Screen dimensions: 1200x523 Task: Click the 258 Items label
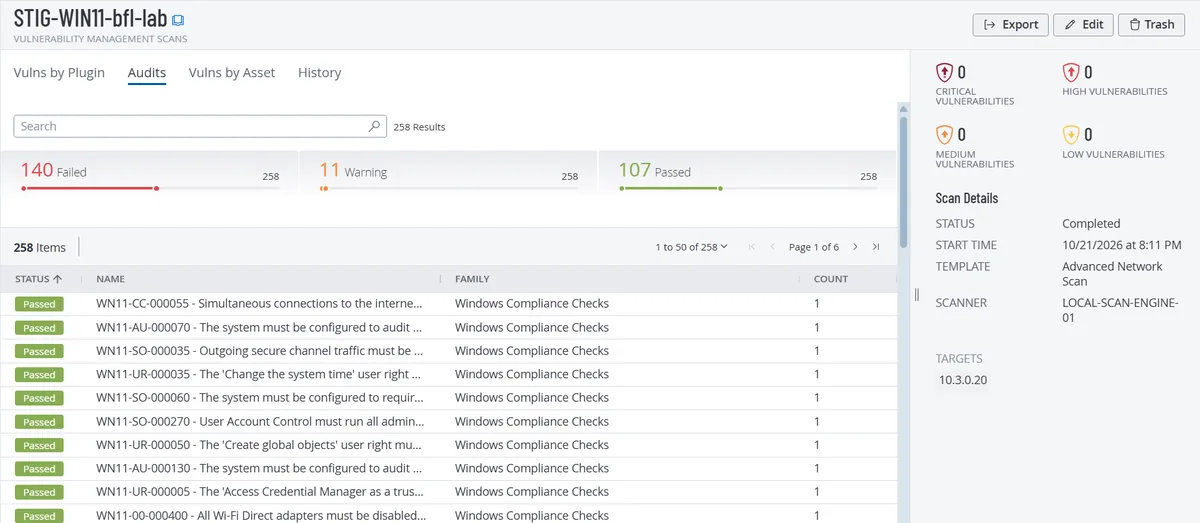point(40,247)
